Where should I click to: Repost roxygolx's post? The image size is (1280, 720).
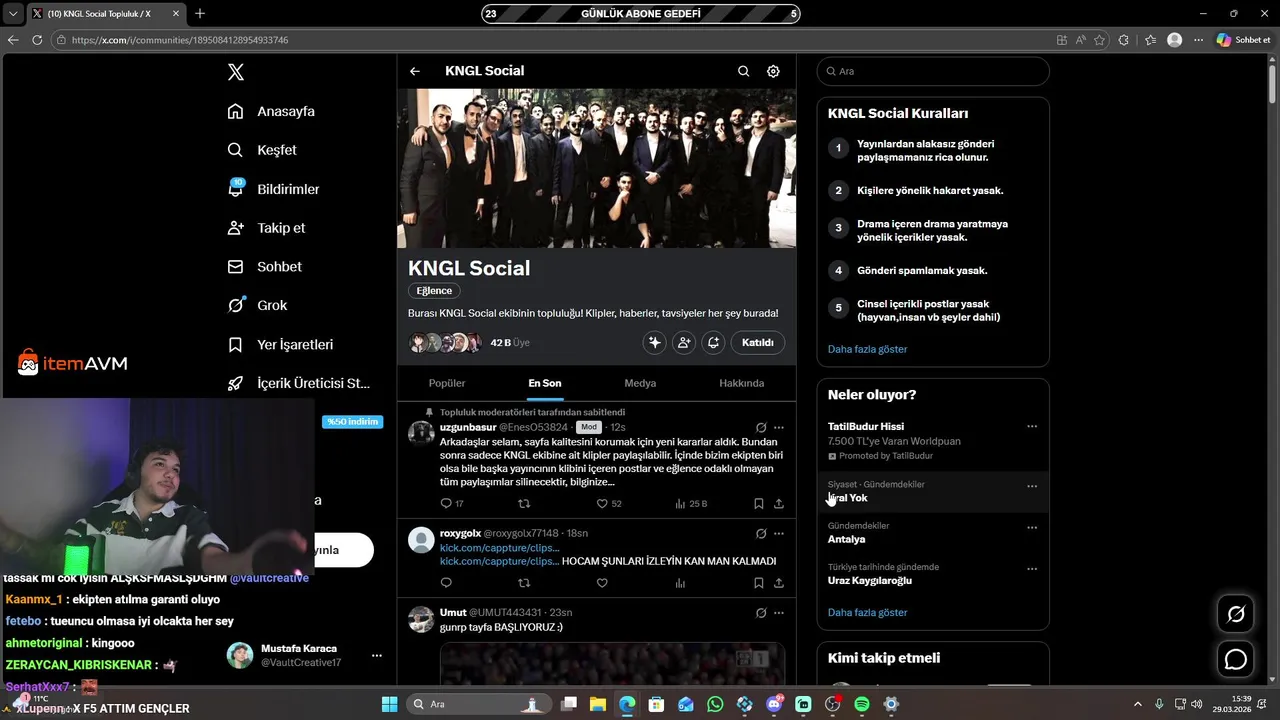[524, 583]
